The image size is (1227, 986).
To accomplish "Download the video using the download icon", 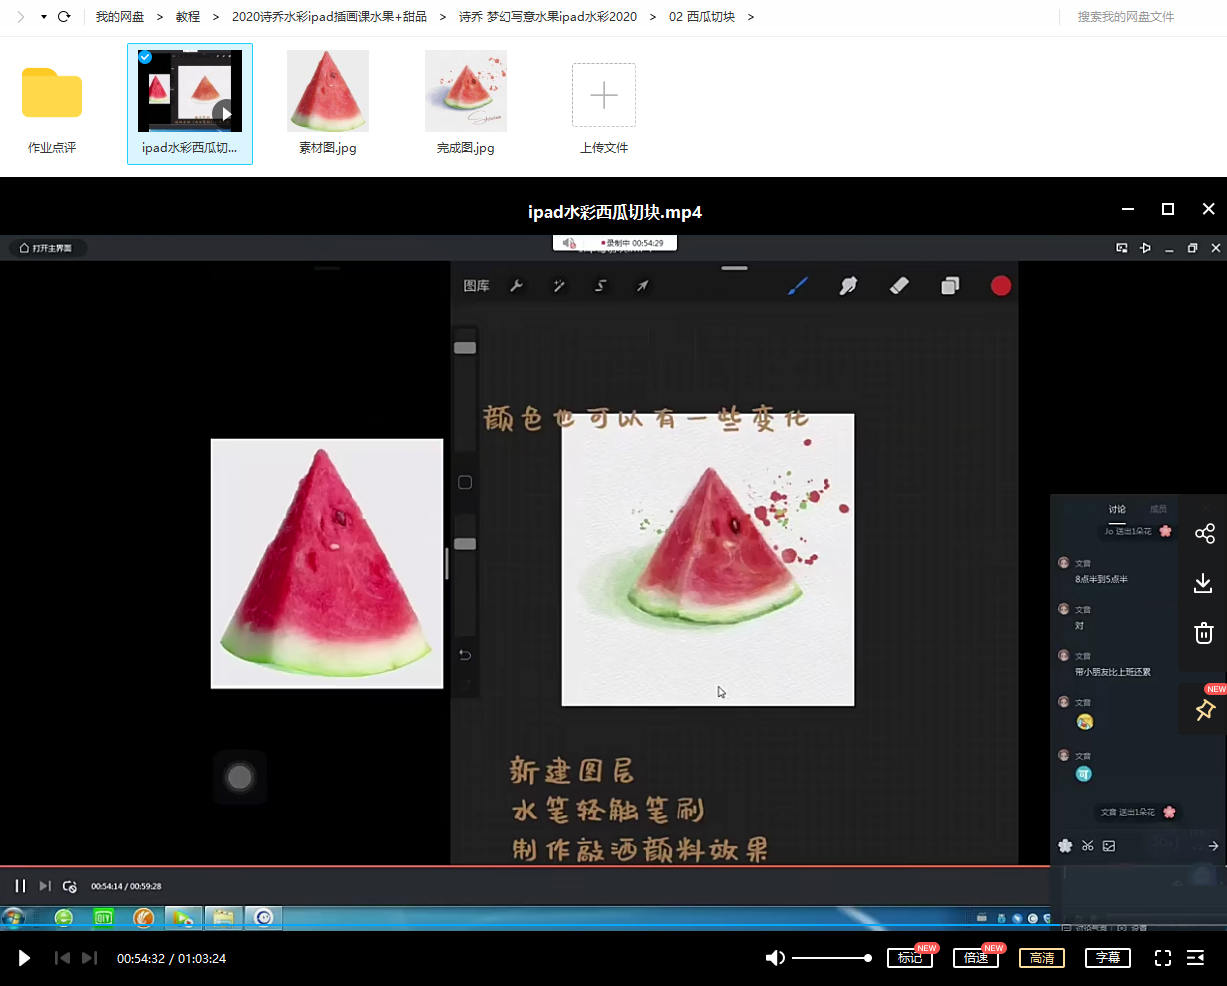I will coord(1203,583).
